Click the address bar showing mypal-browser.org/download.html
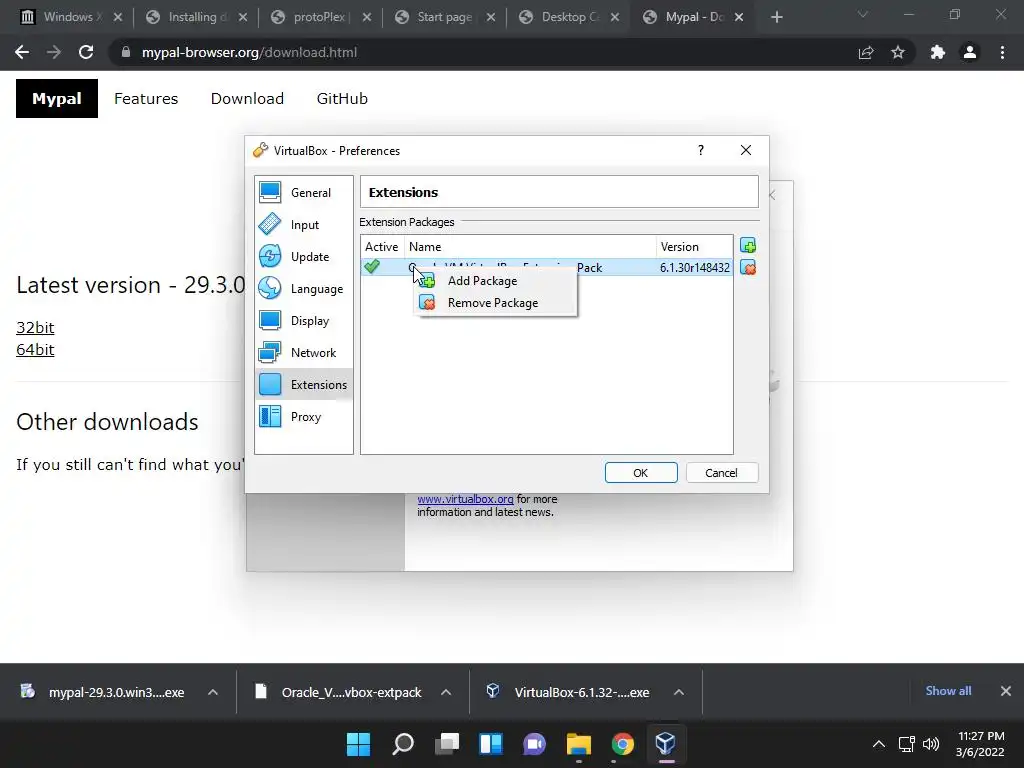This screenshot has height=768, width=1024. tap(483, 52)
